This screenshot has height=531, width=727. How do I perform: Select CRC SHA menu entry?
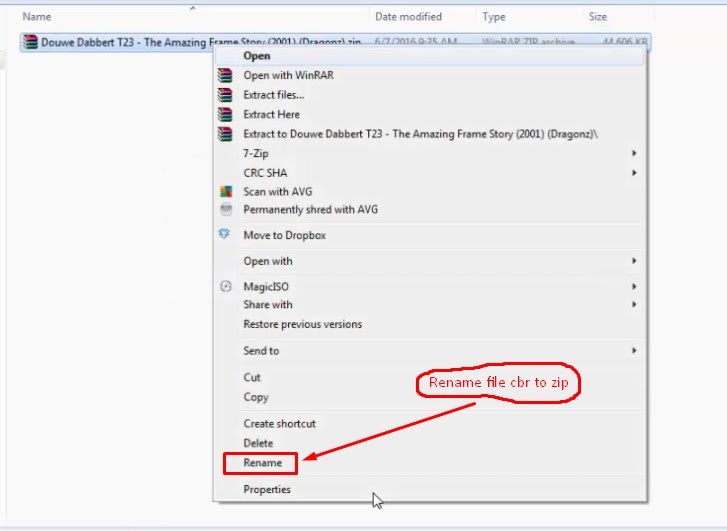pos(430,173)
